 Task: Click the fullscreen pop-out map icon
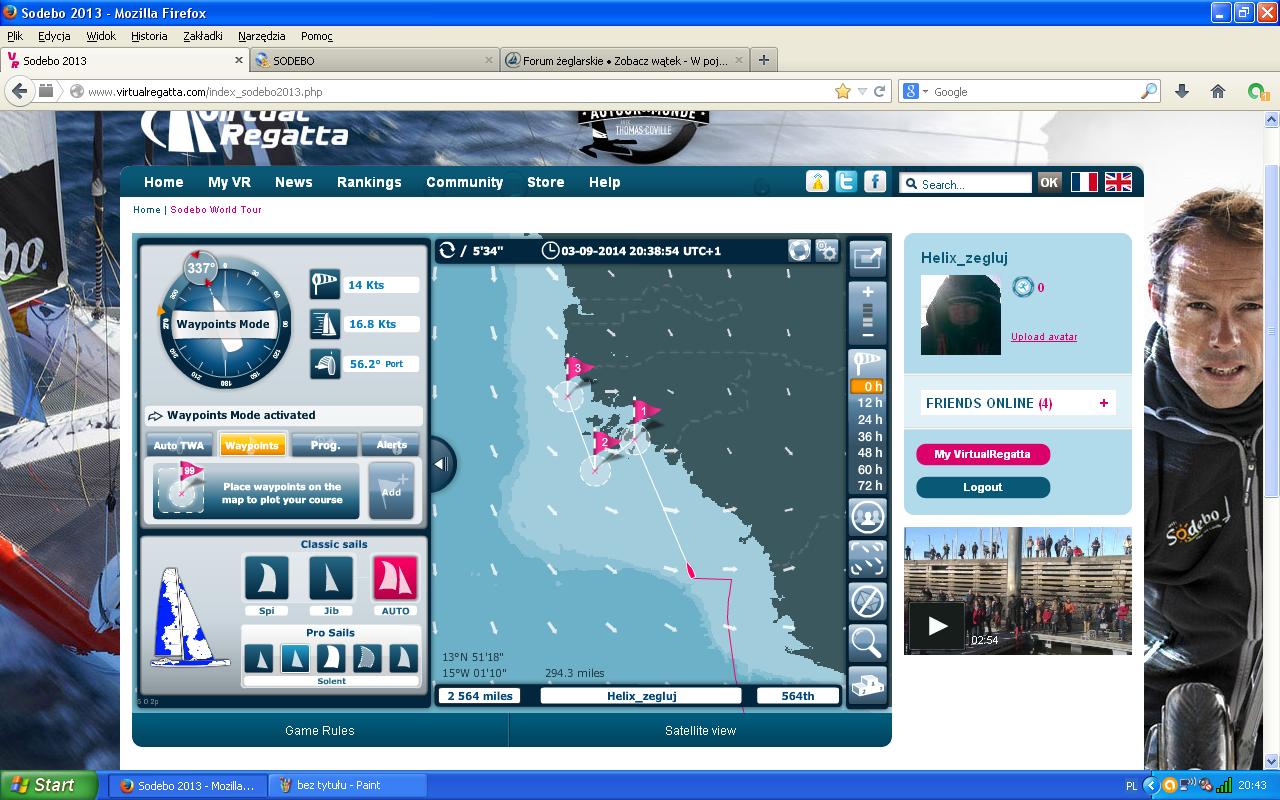(x=867, y=259)
